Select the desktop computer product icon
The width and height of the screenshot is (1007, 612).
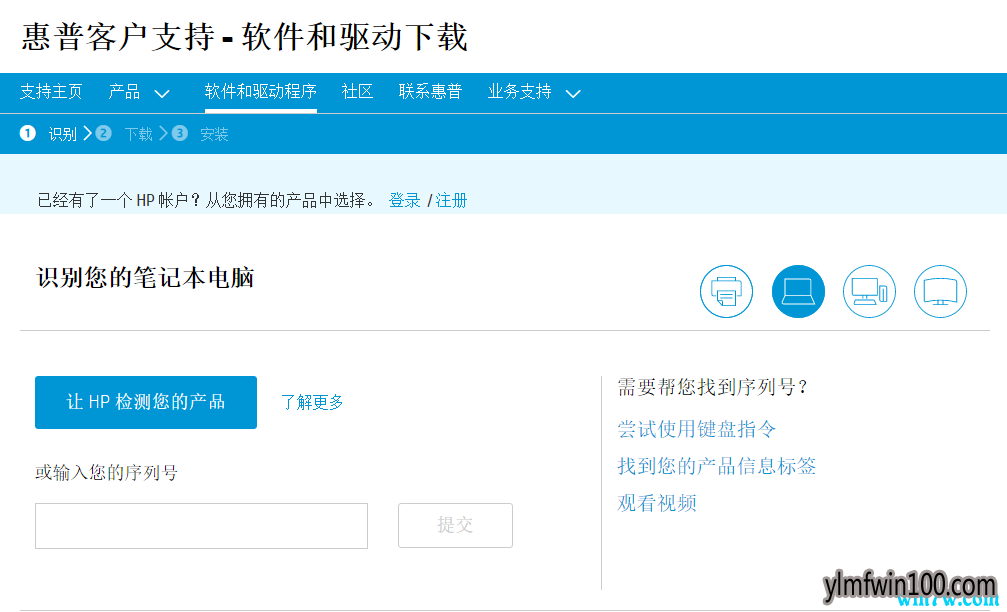869,292
